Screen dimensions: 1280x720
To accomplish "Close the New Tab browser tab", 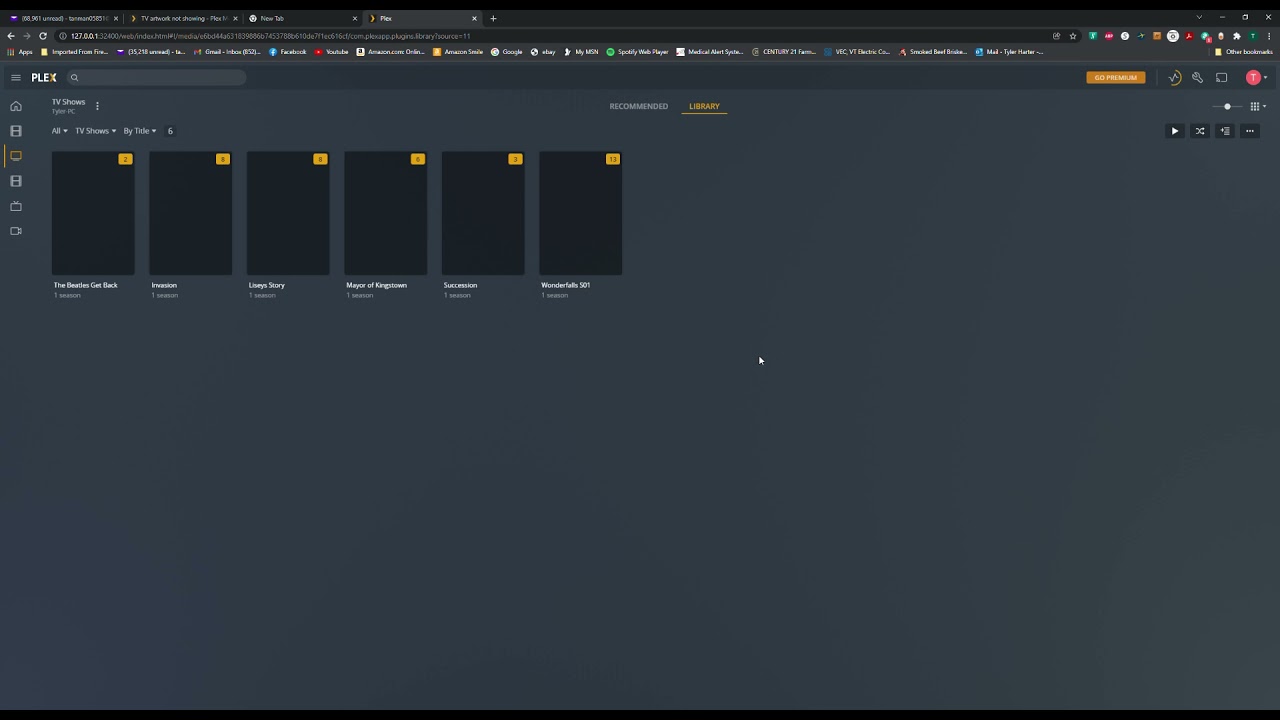I will click(x=354, y=18).
